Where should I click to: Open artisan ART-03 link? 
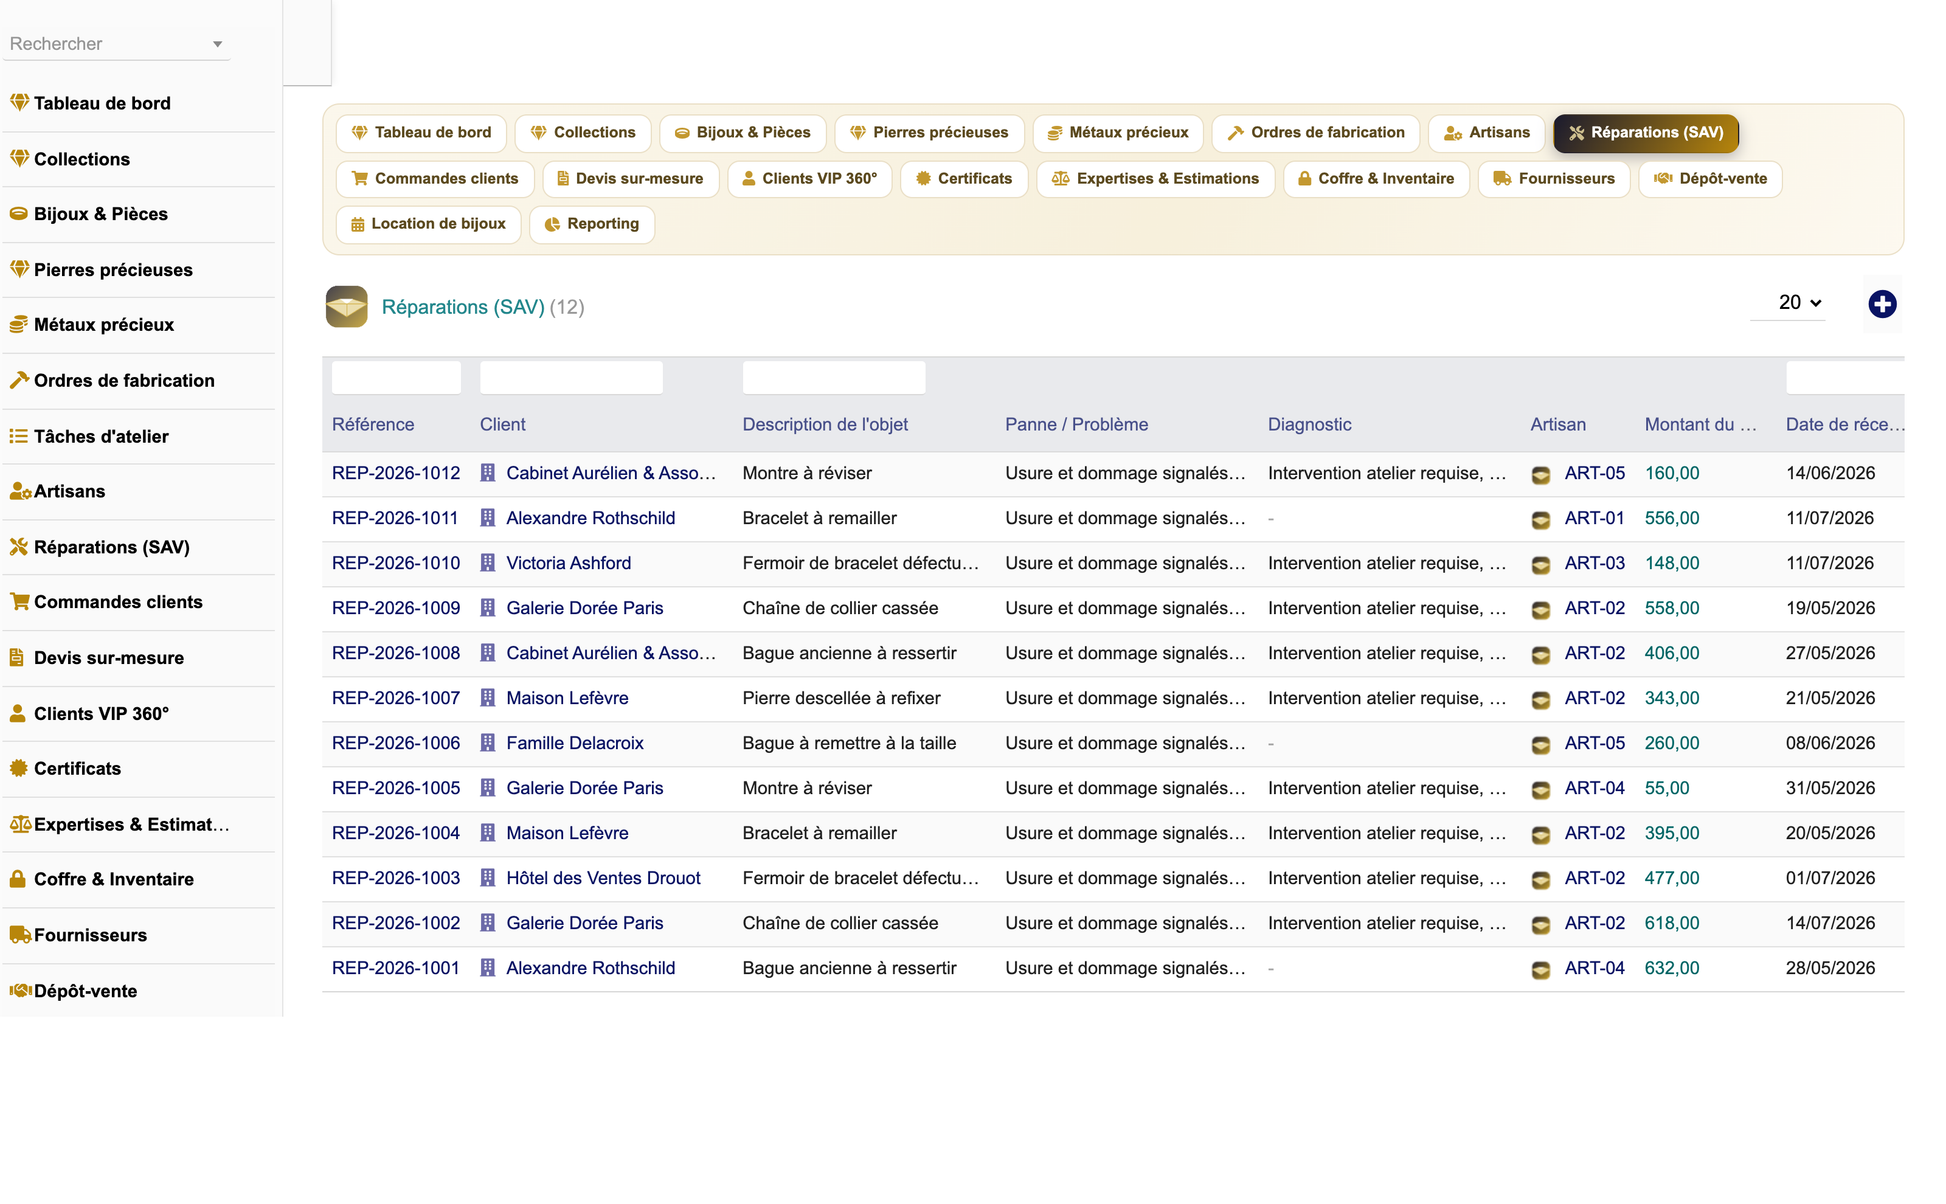point(1594,563)
